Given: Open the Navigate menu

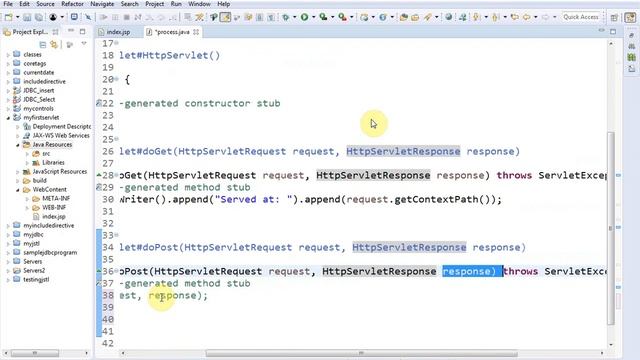Looking at the screenshot, I should coord(102,4).
